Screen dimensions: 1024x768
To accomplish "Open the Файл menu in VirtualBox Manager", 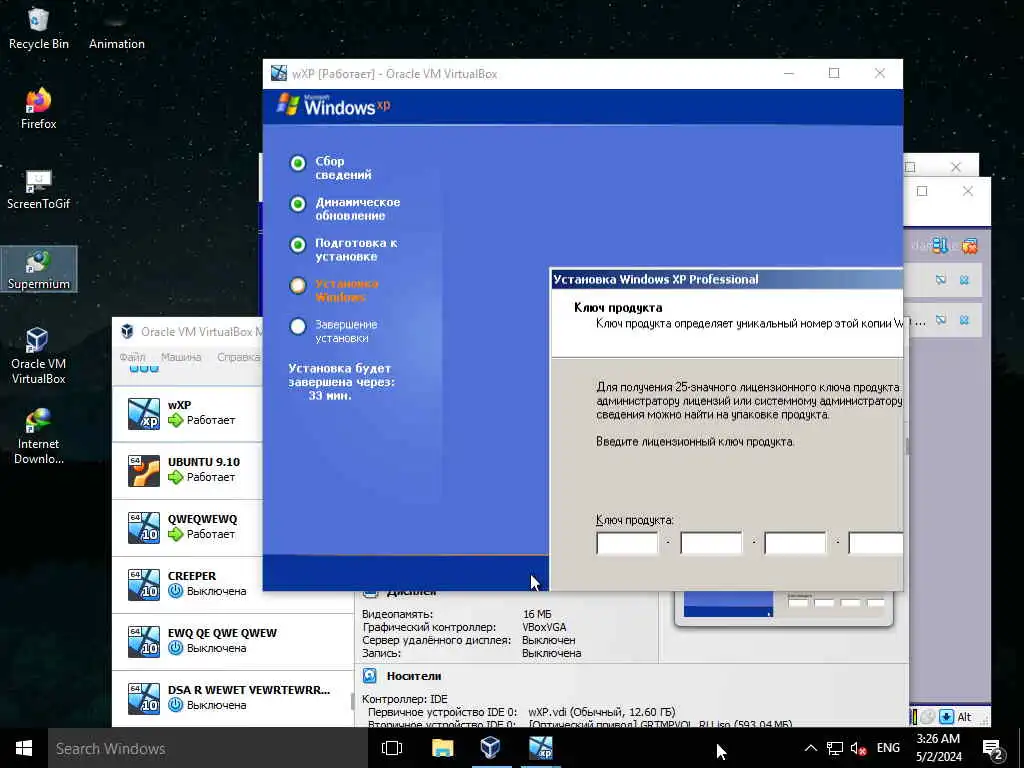I will click(132, 357).
